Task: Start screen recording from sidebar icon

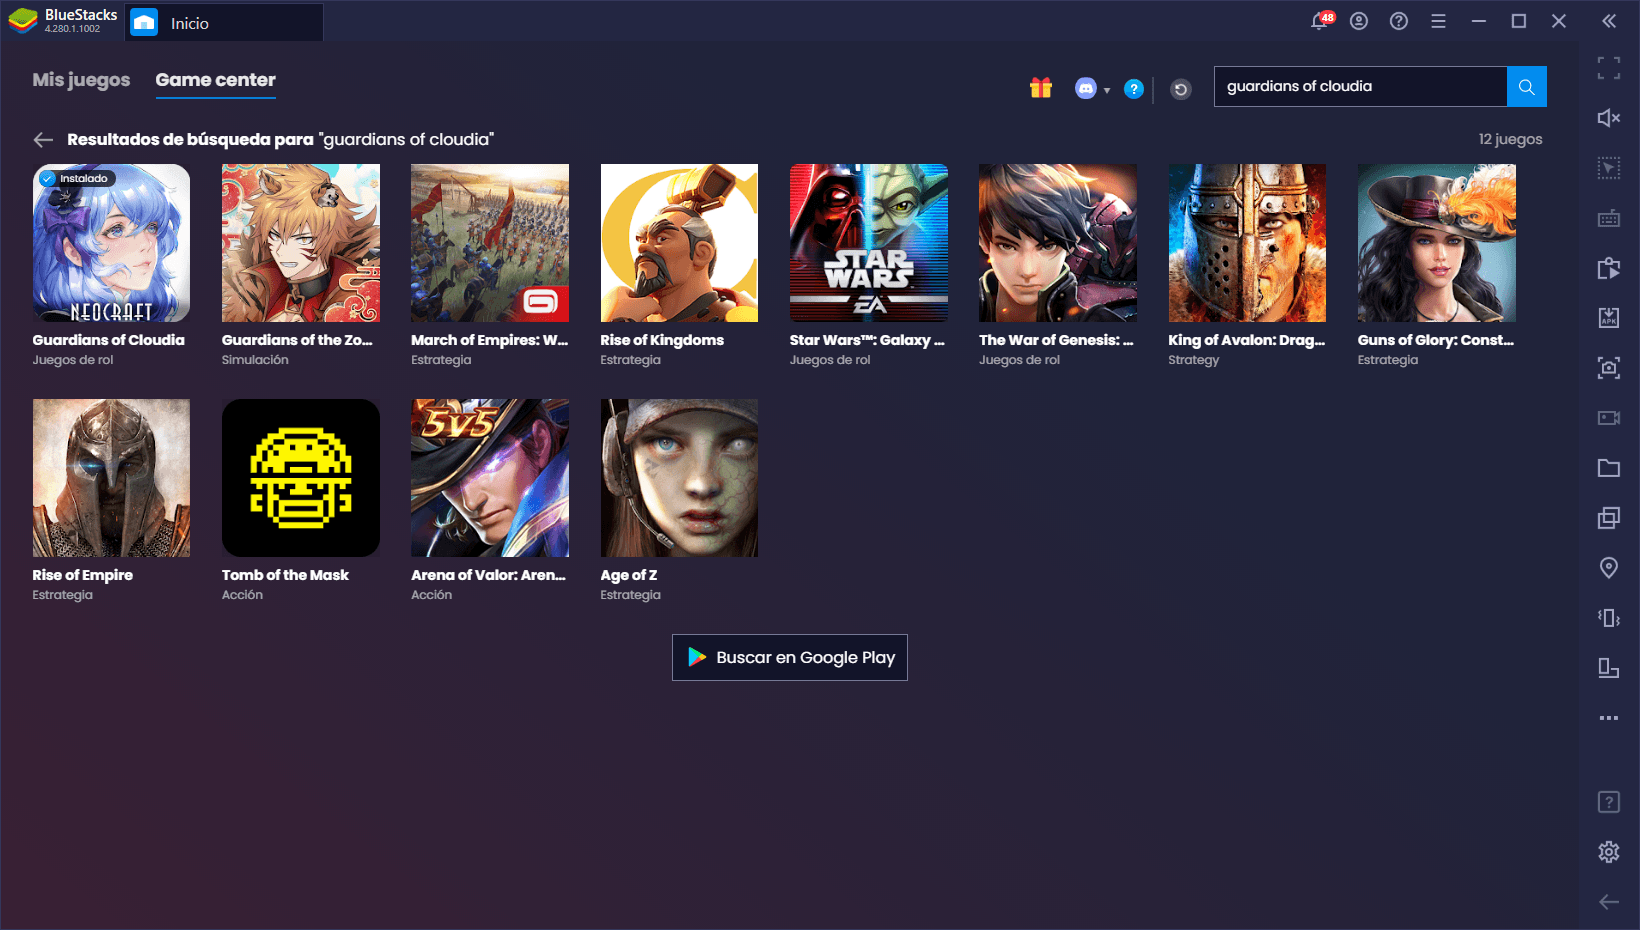Action: 1609,418
